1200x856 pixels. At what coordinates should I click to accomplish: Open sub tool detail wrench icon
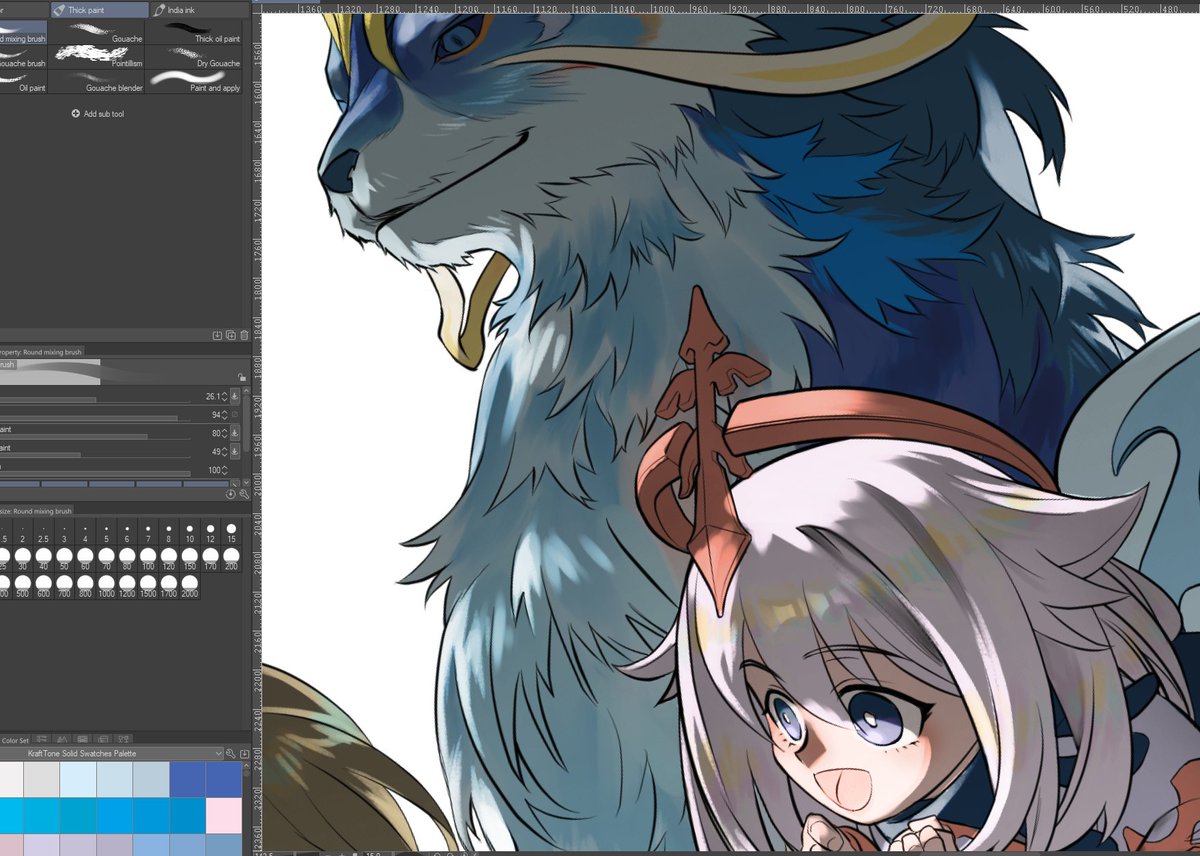point(243,494)
